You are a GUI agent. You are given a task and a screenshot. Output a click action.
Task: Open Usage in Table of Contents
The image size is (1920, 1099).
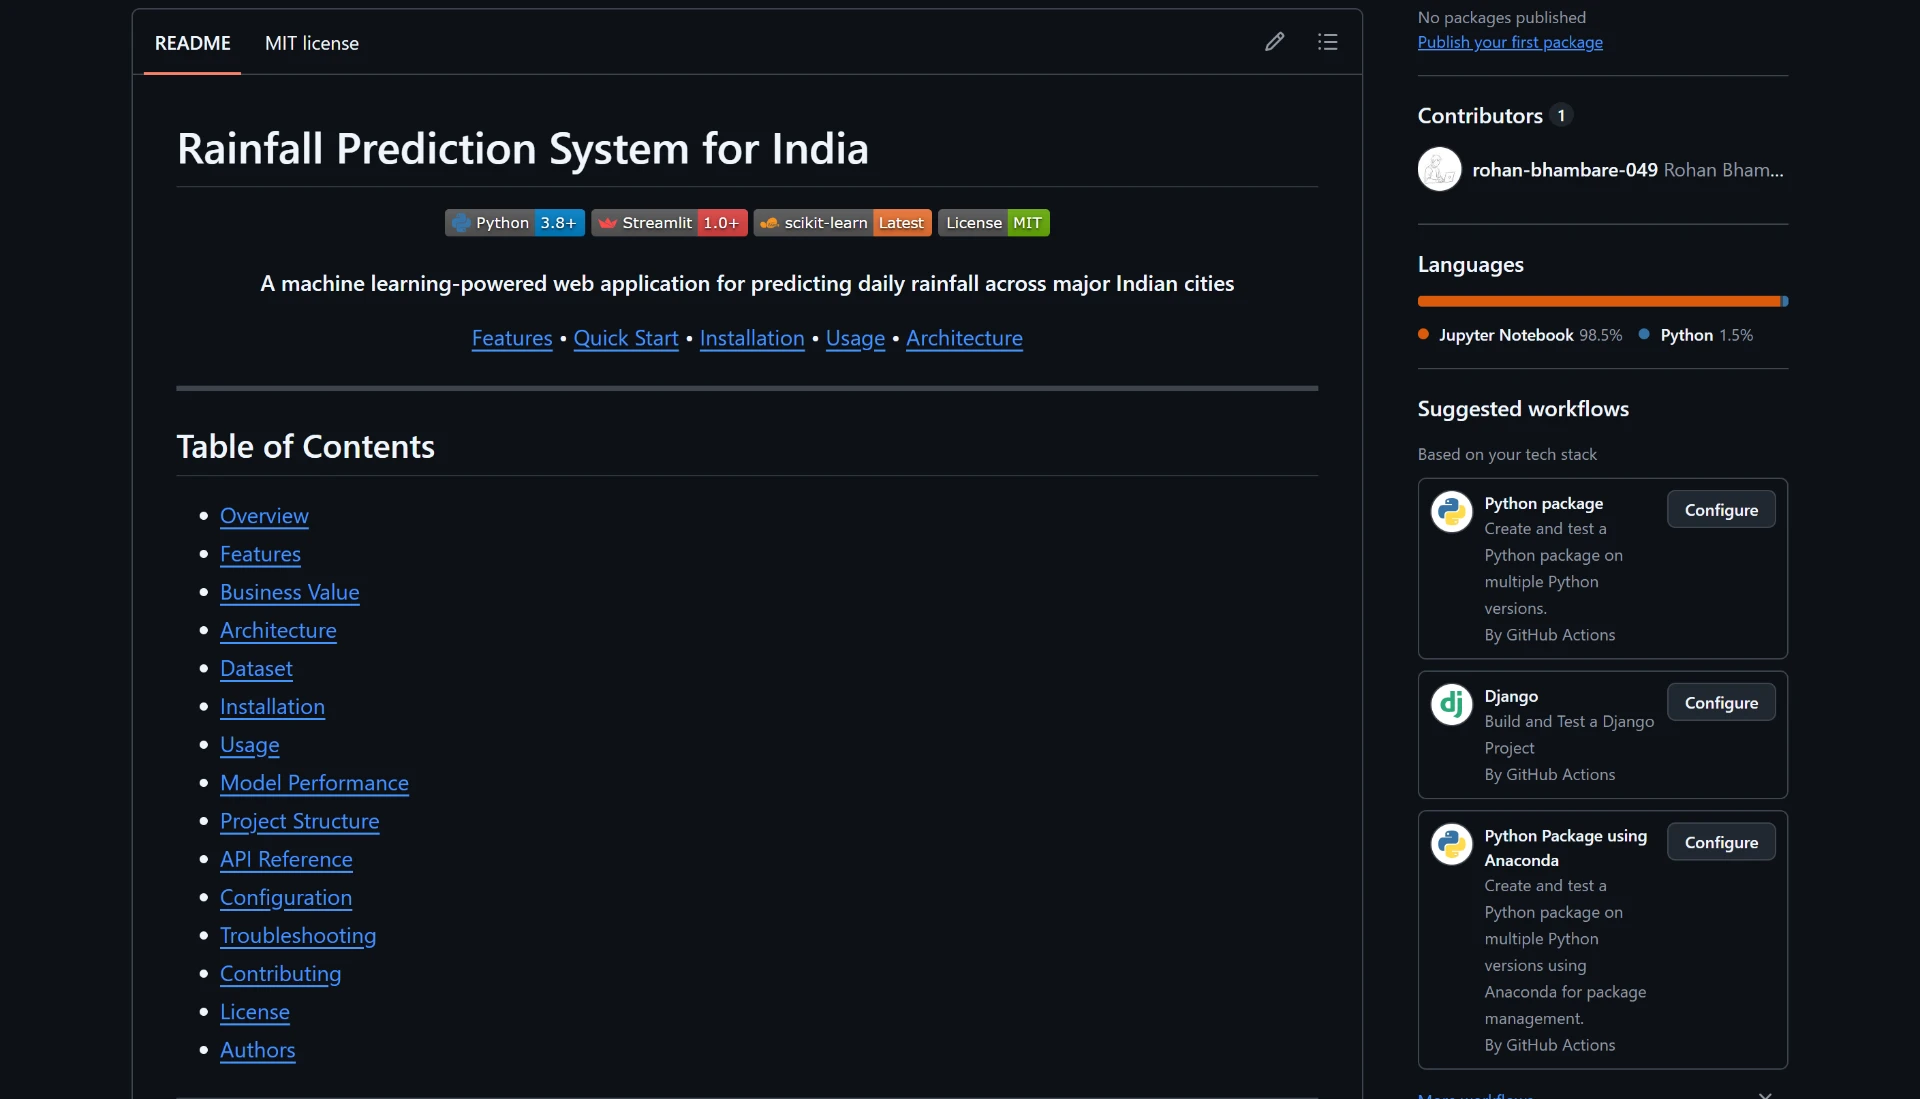249,745
